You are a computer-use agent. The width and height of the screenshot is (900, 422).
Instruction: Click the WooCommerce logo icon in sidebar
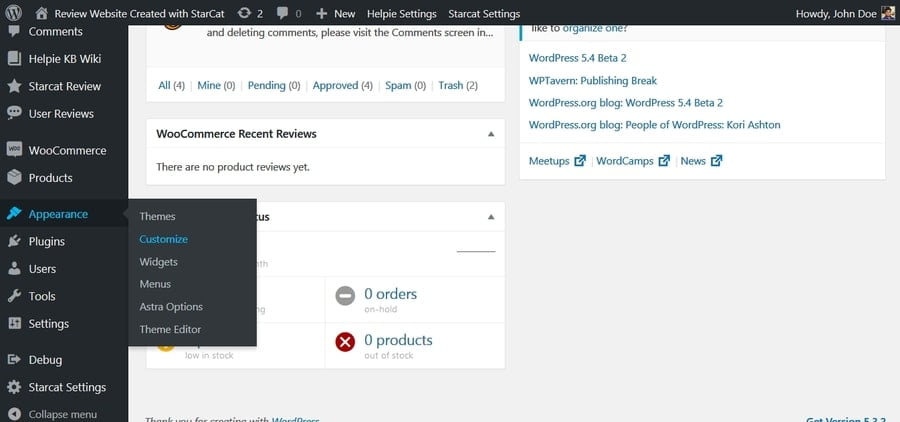(14, 150)
